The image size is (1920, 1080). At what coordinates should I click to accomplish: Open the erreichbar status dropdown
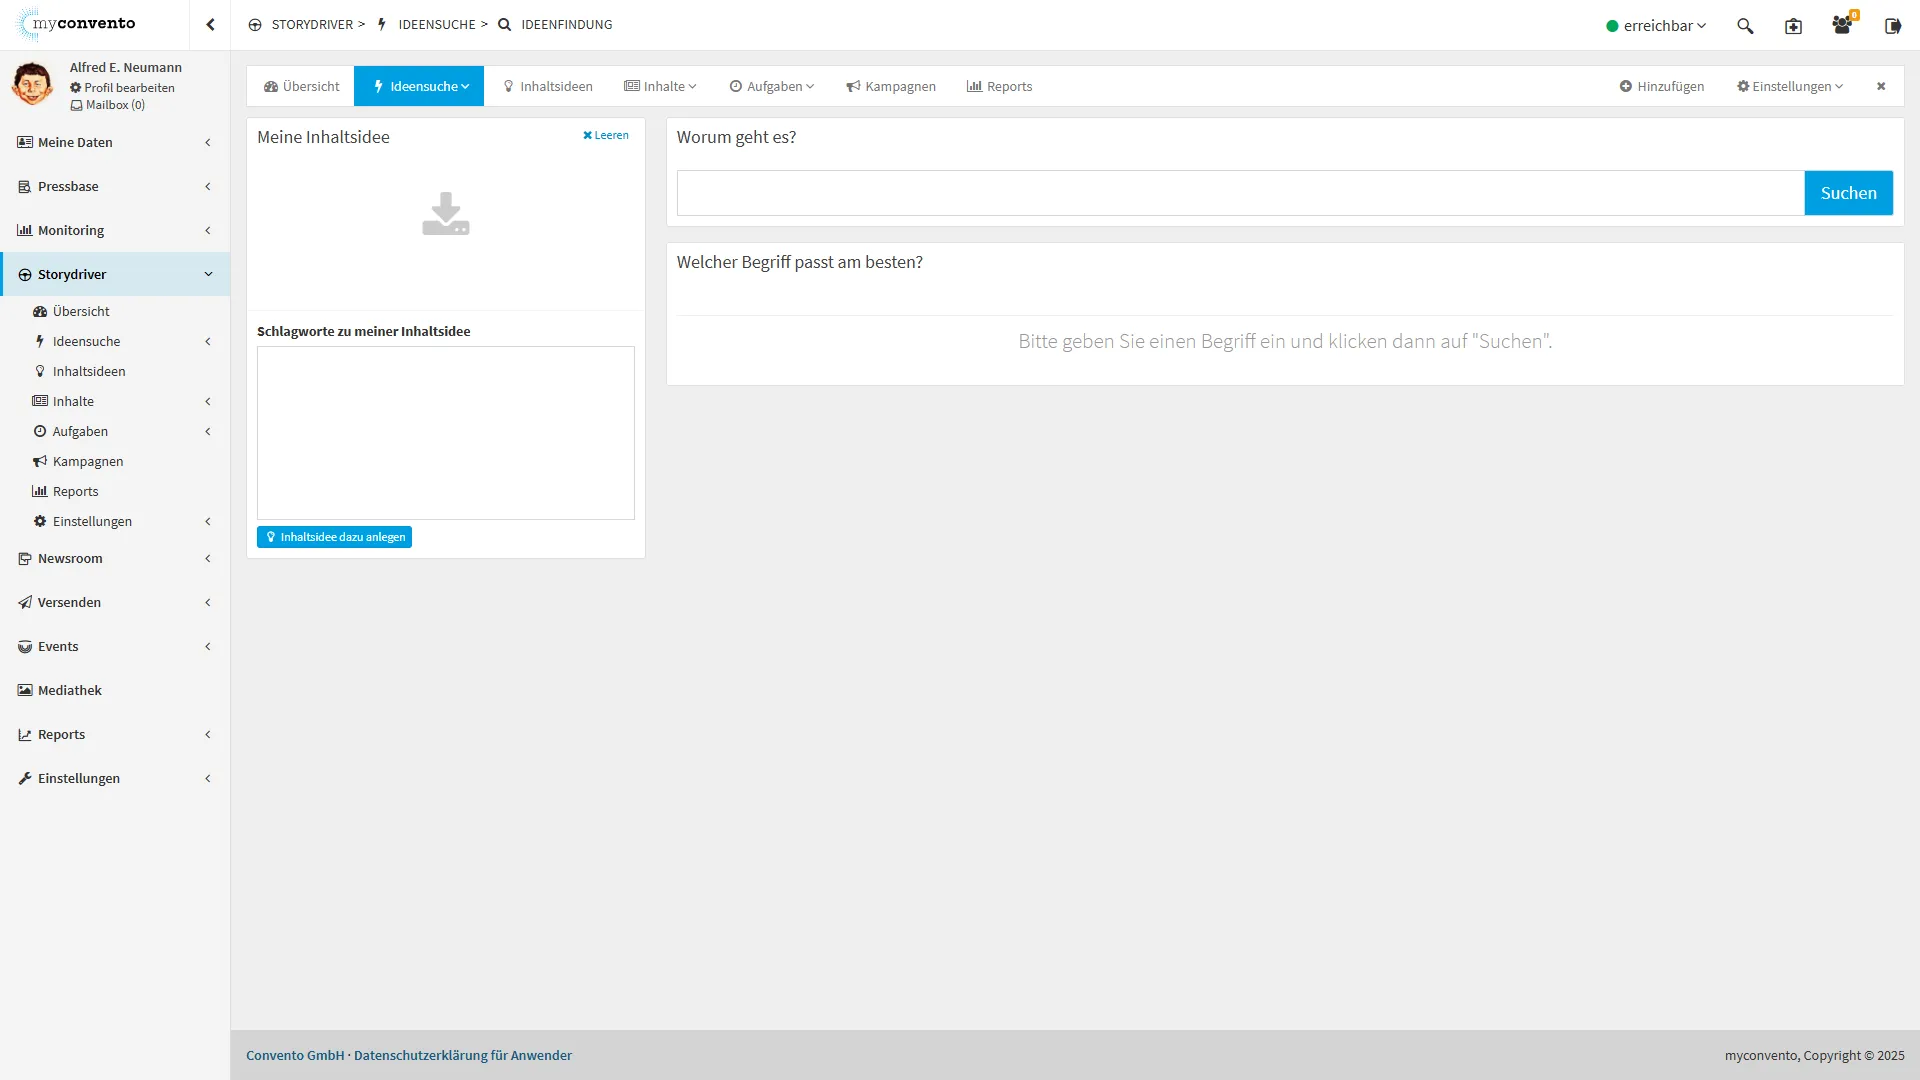point(1656,26)
